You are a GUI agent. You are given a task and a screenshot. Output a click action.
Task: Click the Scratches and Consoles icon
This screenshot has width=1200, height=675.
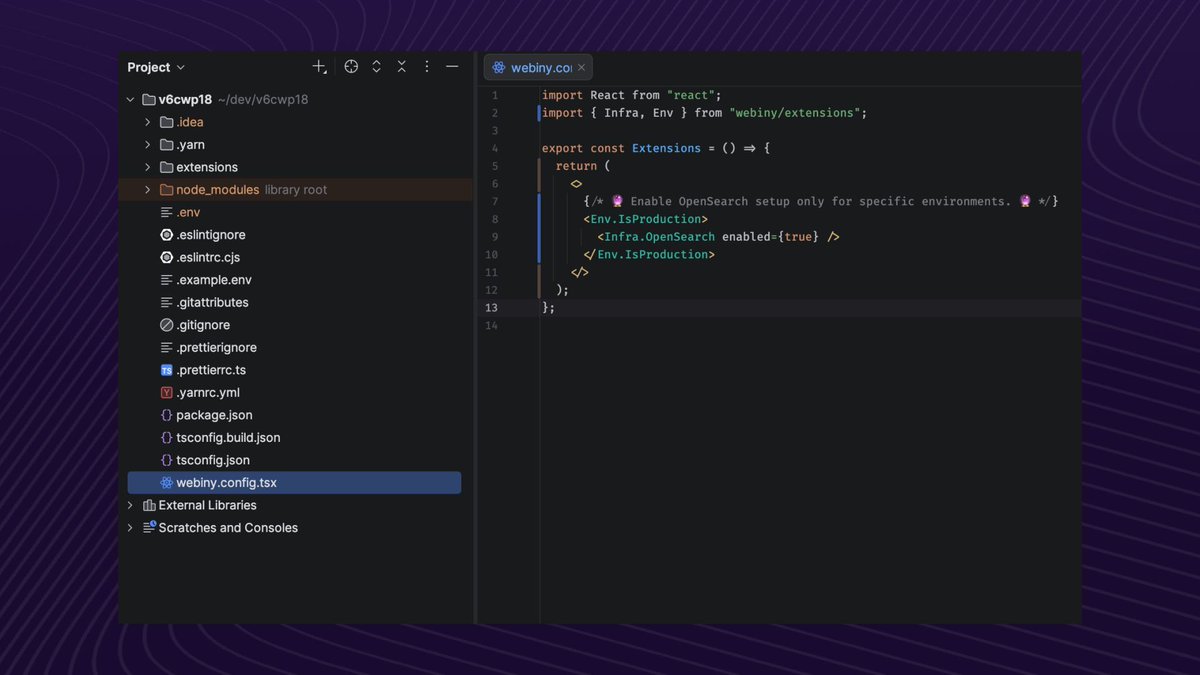click(x=149, y=528)
